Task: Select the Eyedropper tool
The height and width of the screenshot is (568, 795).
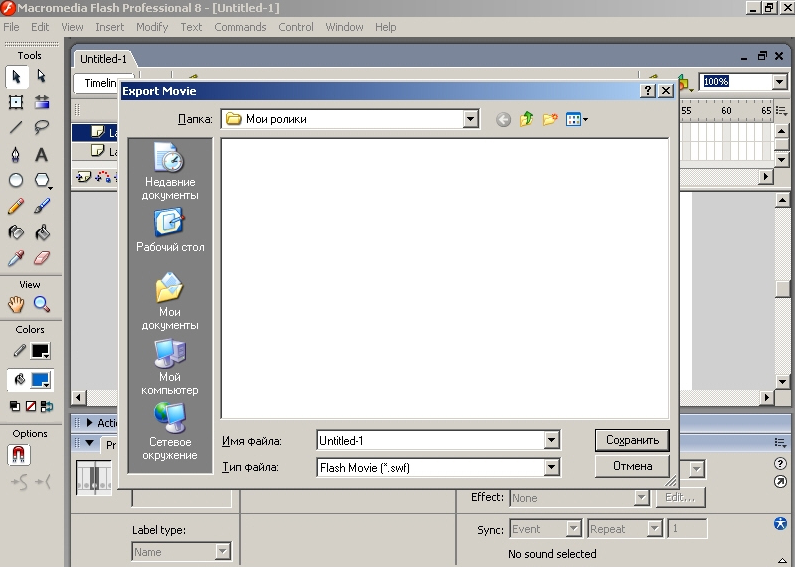Action: point(16,258)
